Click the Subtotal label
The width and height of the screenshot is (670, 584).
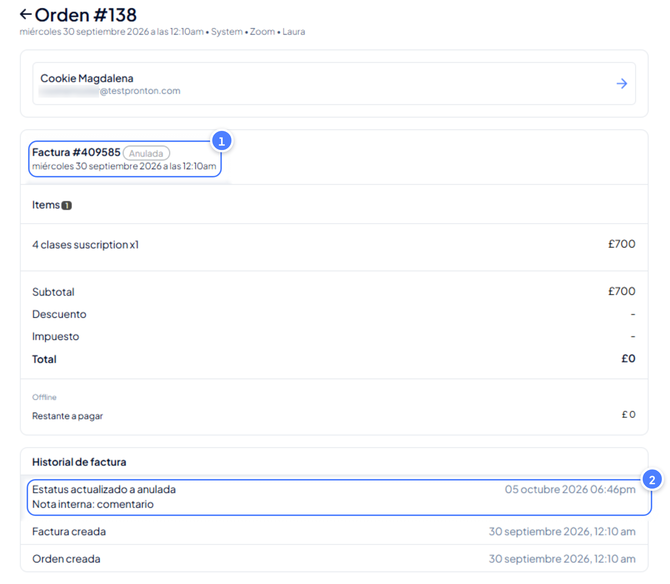point(53,292)
